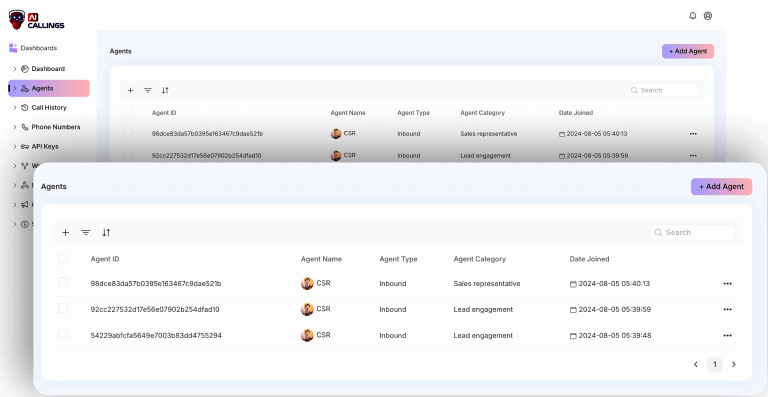
Task: Expand the Dashboard sidebar chevron
Action: click(x=15, y=69)
